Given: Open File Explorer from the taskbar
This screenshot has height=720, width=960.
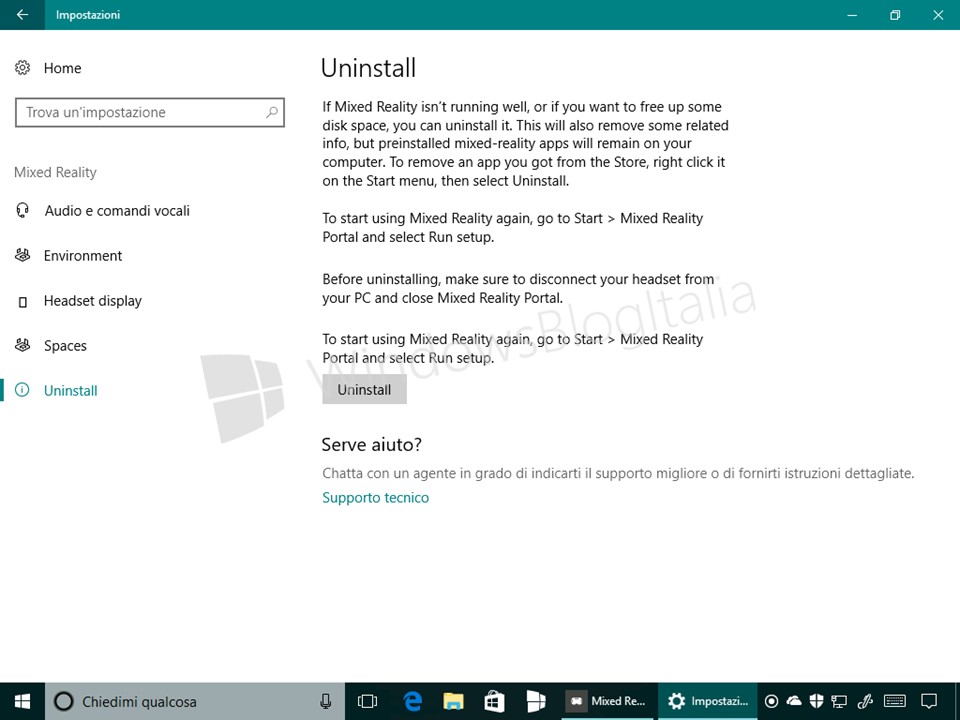Looking at the screenshot, I should pyautogui.click(x=454, y=702).
